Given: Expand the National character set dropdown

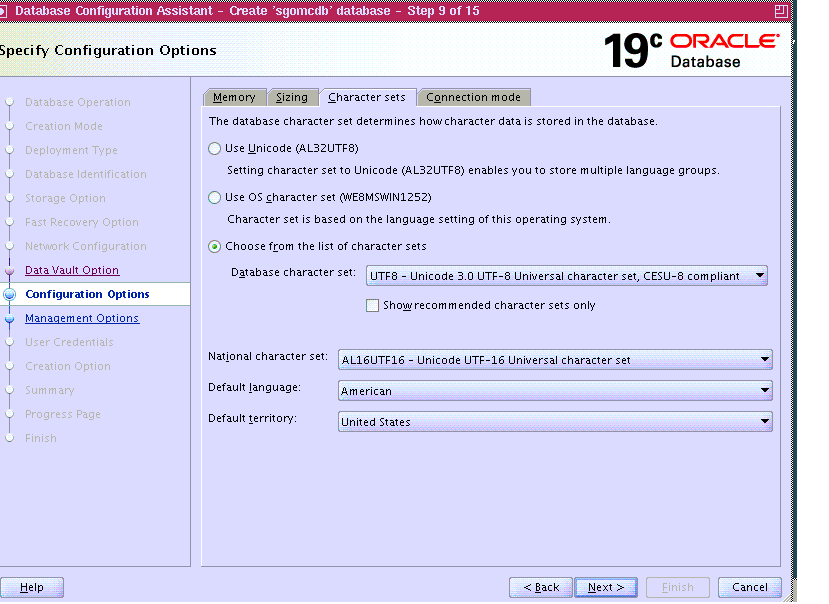Looking at the screenshot, I should click(555, 360).
